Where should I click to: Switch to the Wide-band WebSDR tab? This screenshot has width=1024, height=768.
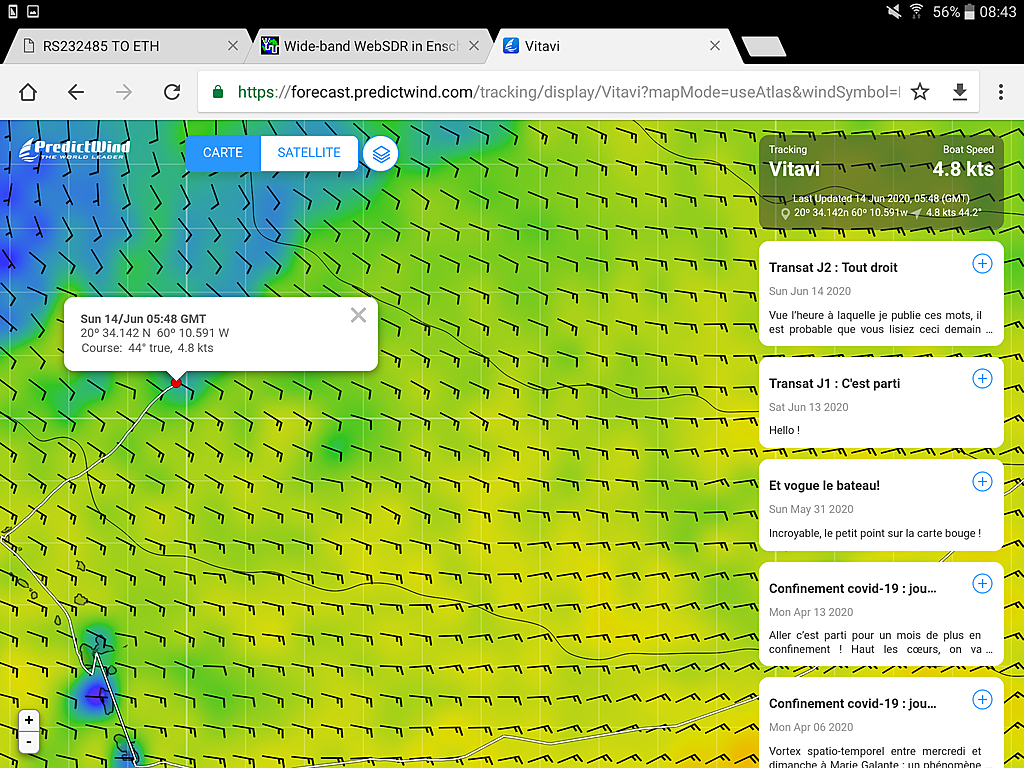coord(370,46)
